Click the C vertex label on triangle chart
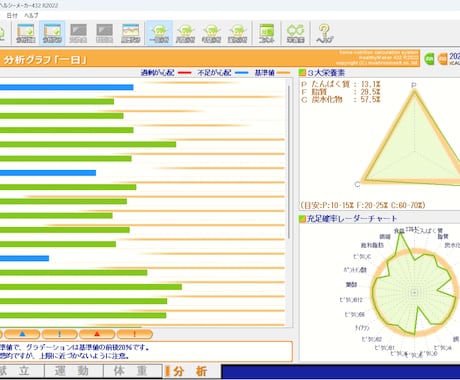 [357, 184]
